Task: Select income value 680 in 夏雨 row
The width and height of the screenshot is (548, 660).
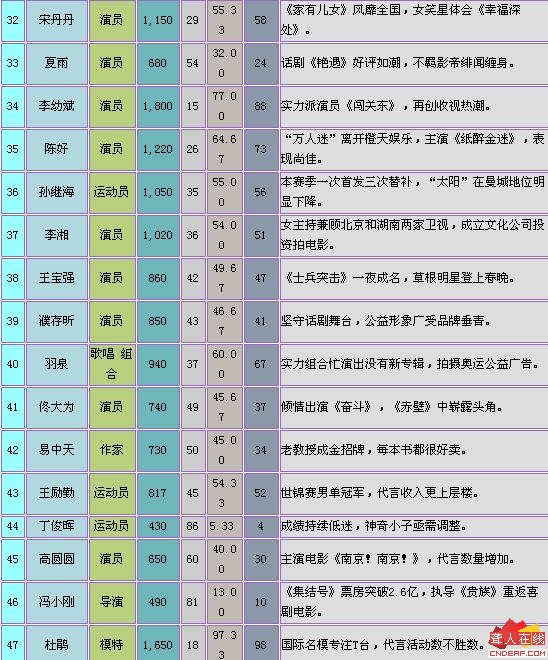Action: pos(157,63)
